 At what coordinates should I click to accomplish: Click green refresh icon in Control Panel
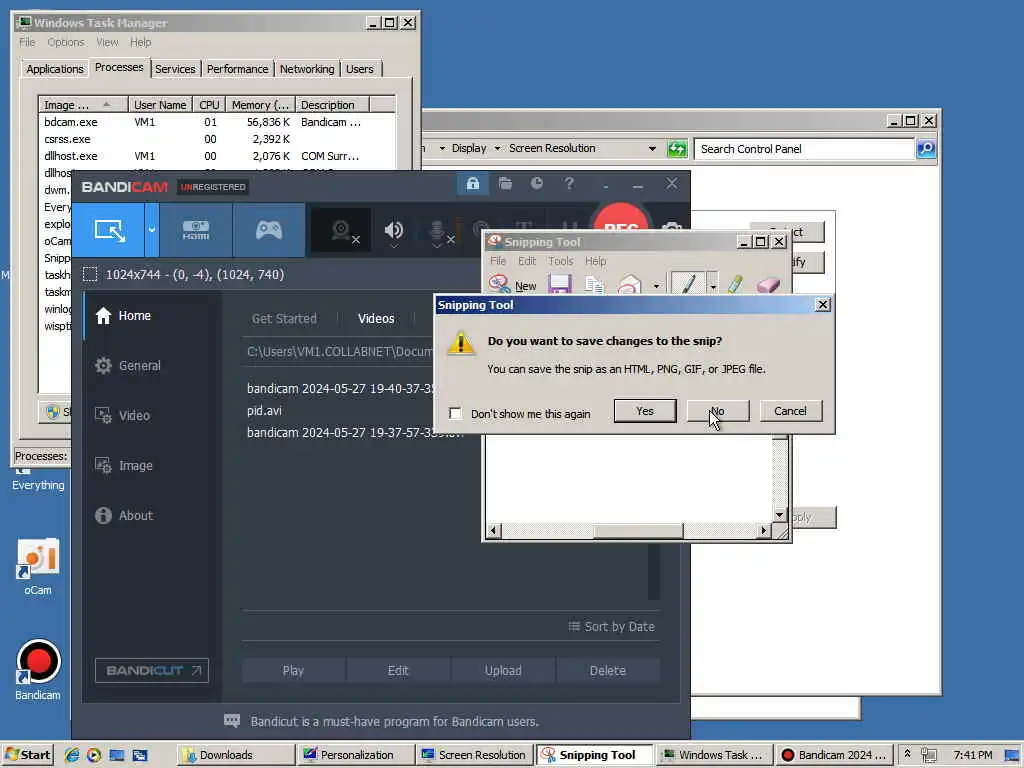coord(677,149)
